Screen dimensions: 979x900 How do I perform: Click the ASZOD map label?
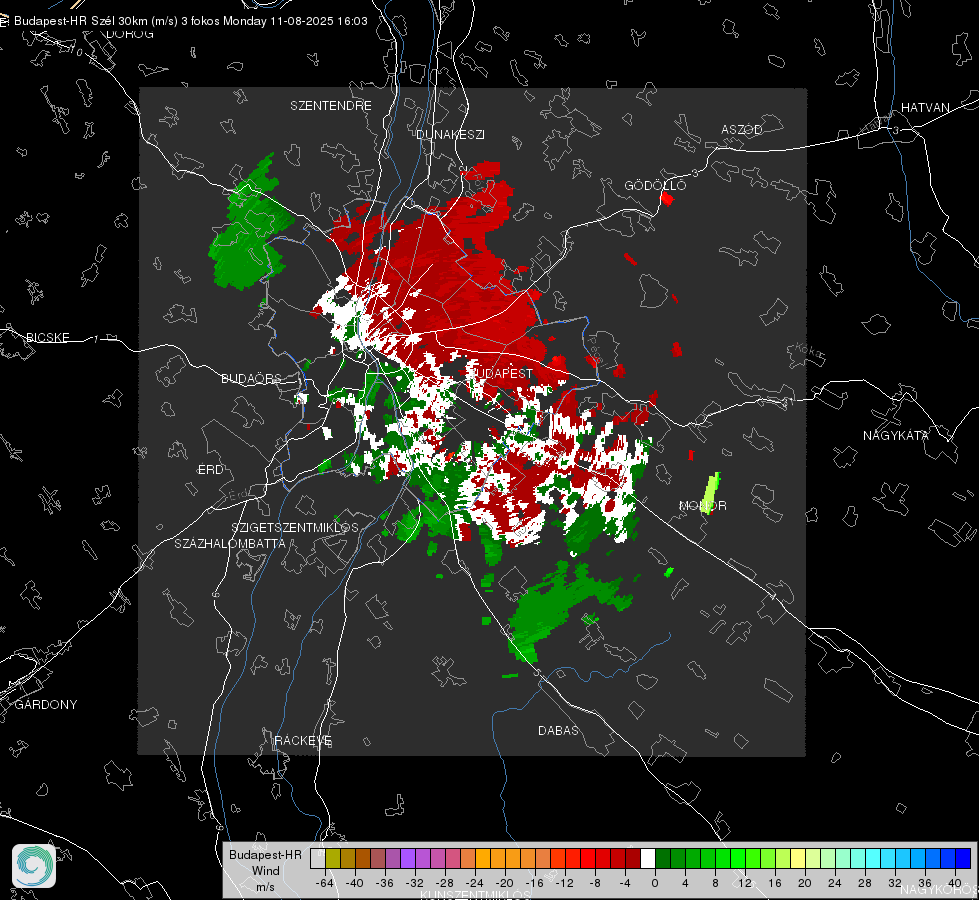tap(742, 130)
